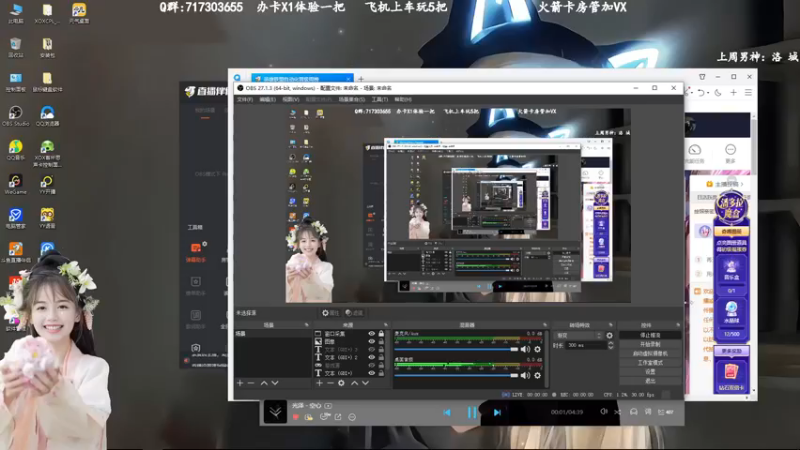
Task: Click the 退出 exit button in OBS
Action: point(650,381)
